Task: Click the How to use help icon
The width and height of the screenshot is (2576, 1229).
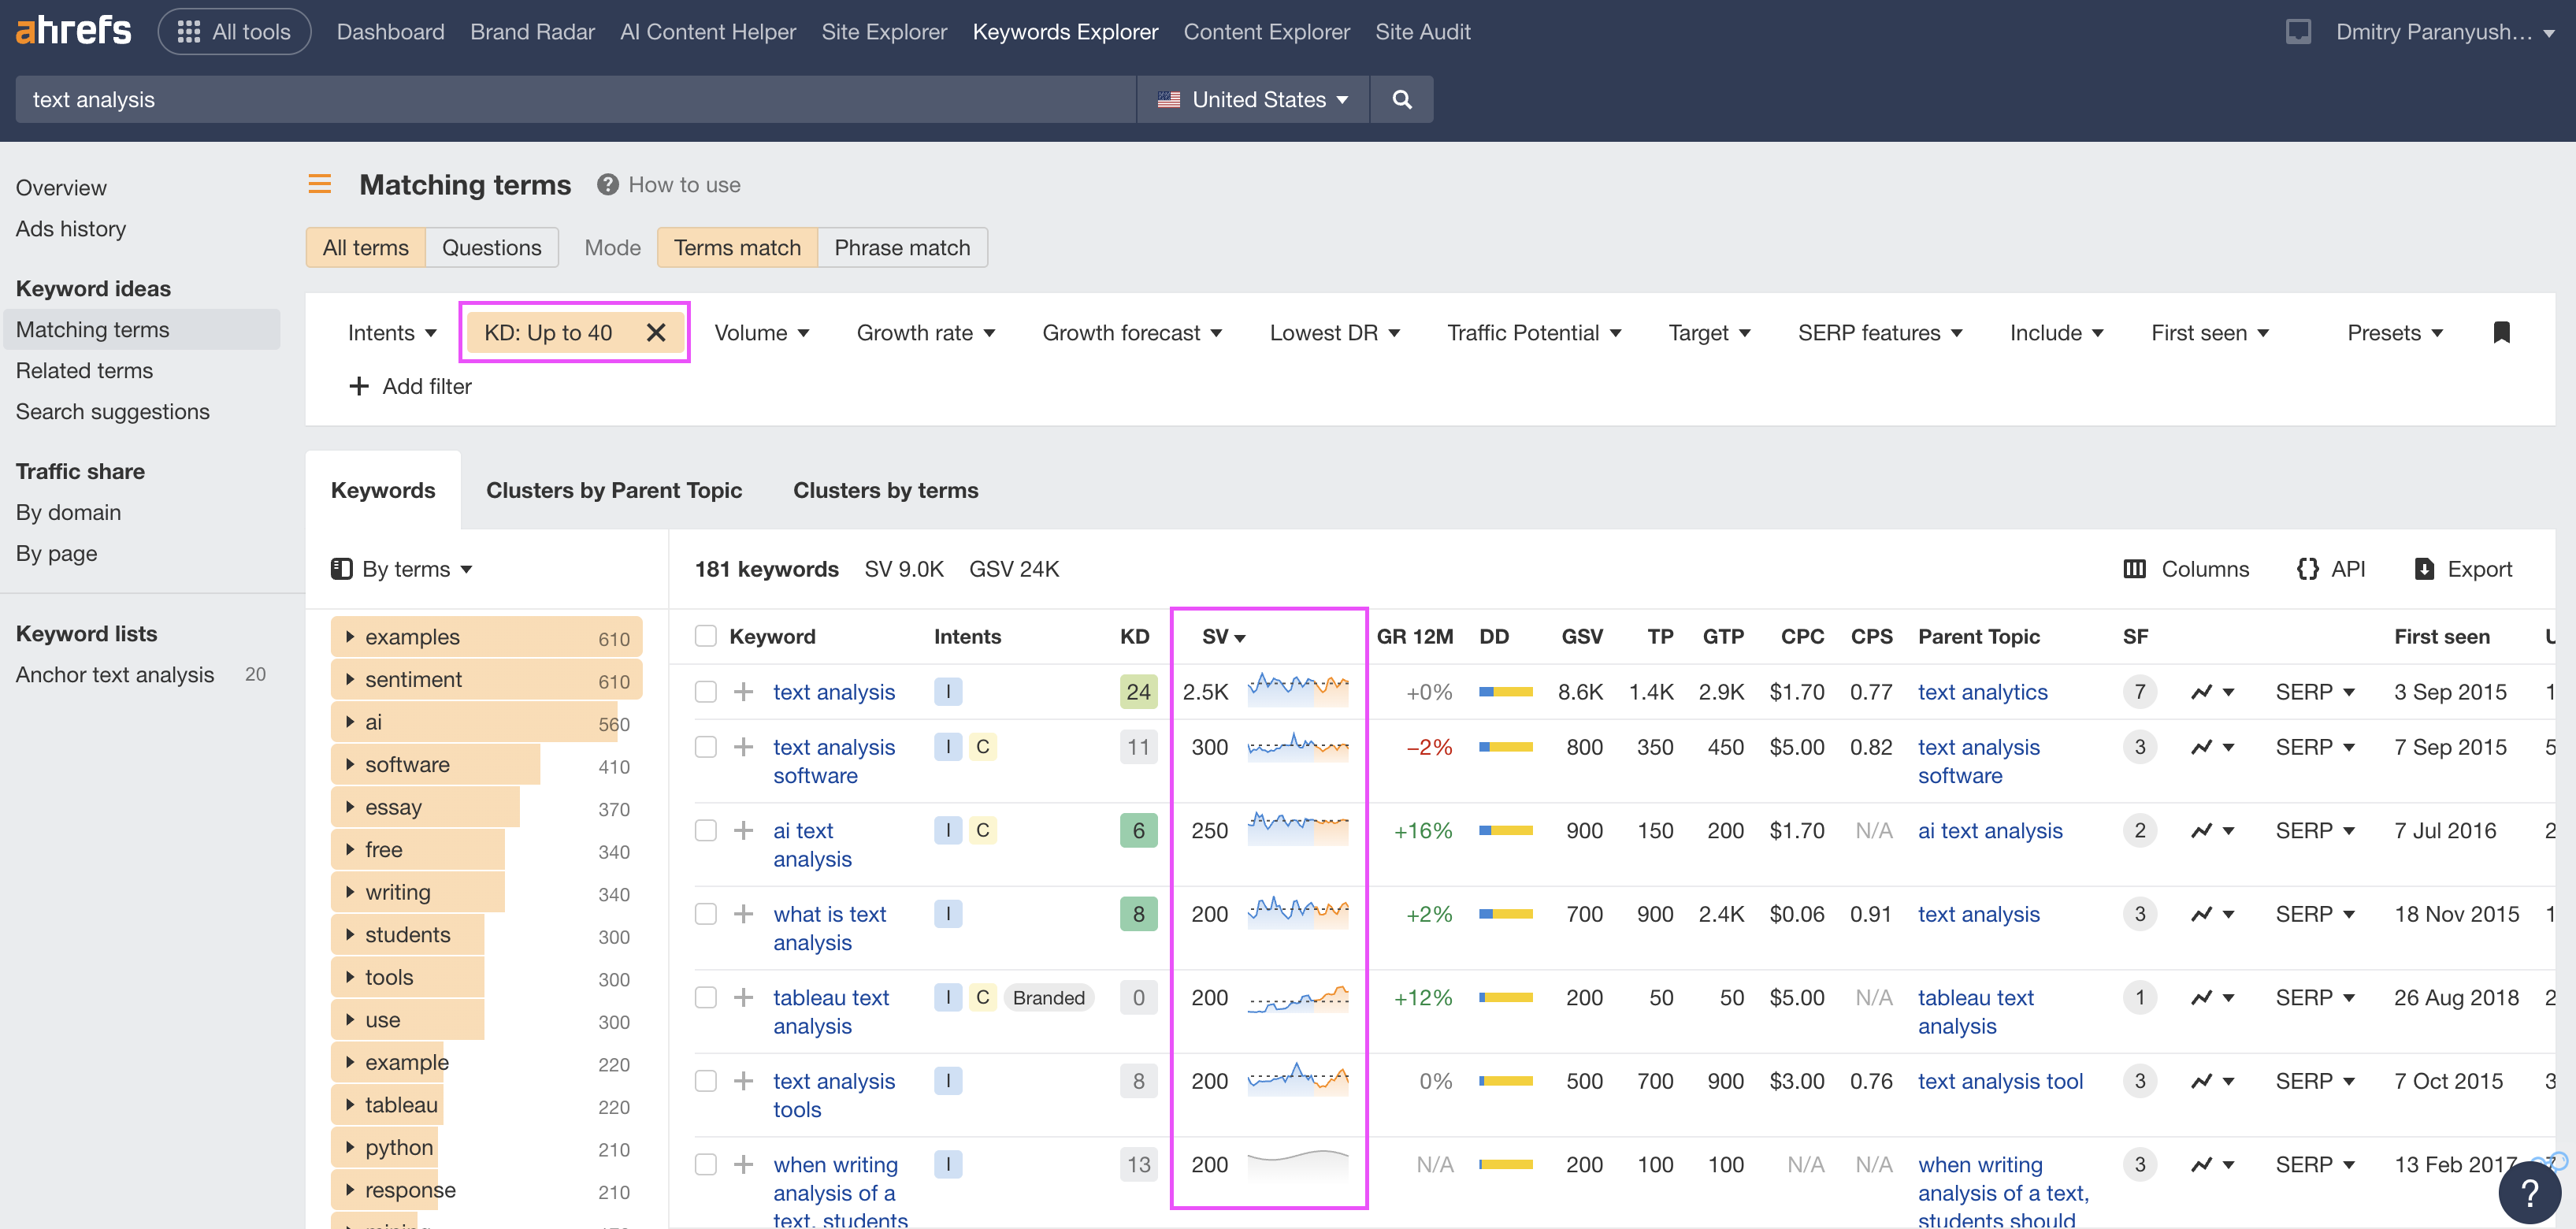Action: (607, 184)
